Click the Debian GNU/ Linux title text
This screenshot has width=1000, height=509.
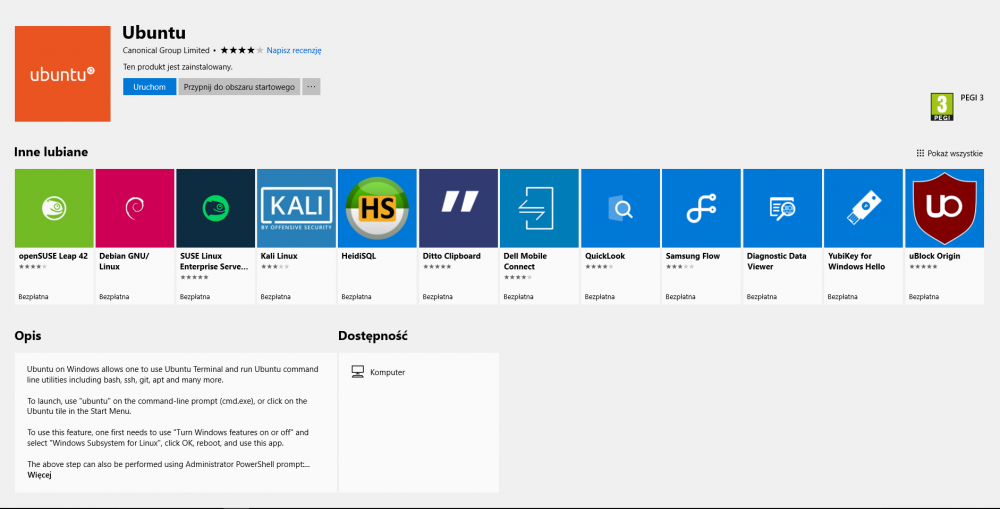(124, 261)
